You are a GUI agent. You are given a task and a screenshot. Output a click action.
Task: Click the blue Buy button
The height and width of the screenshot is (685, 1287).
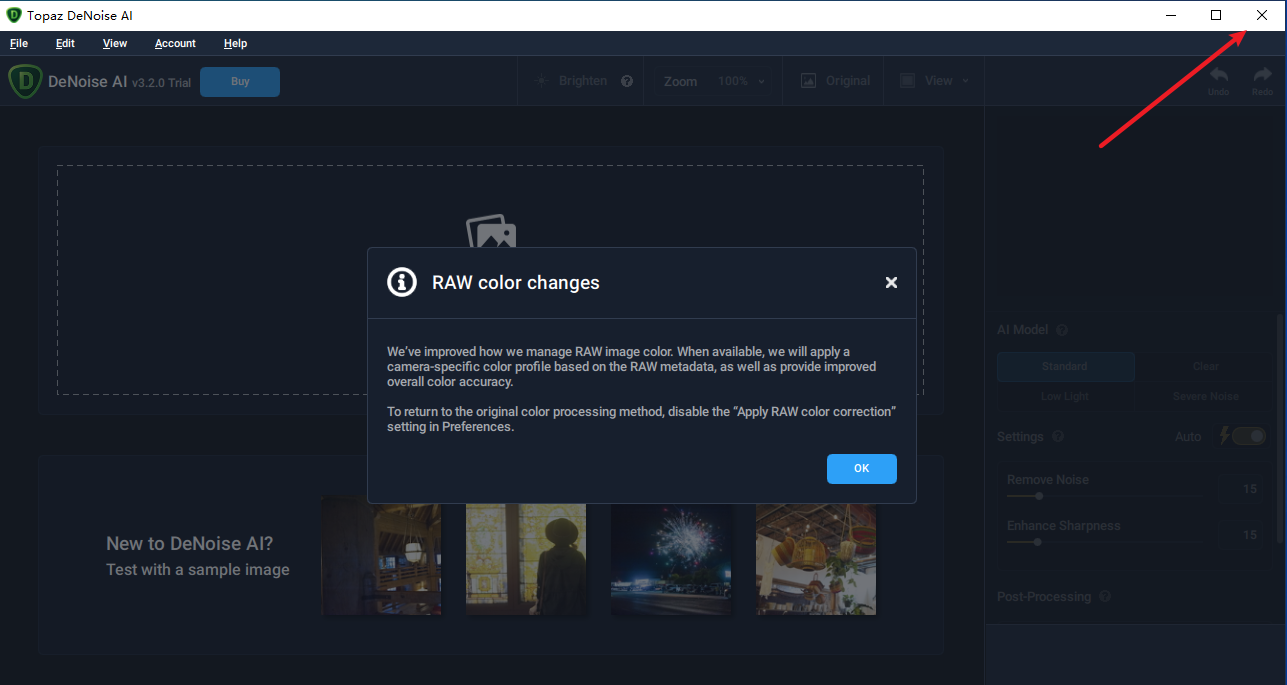click(x=240, y=82)
